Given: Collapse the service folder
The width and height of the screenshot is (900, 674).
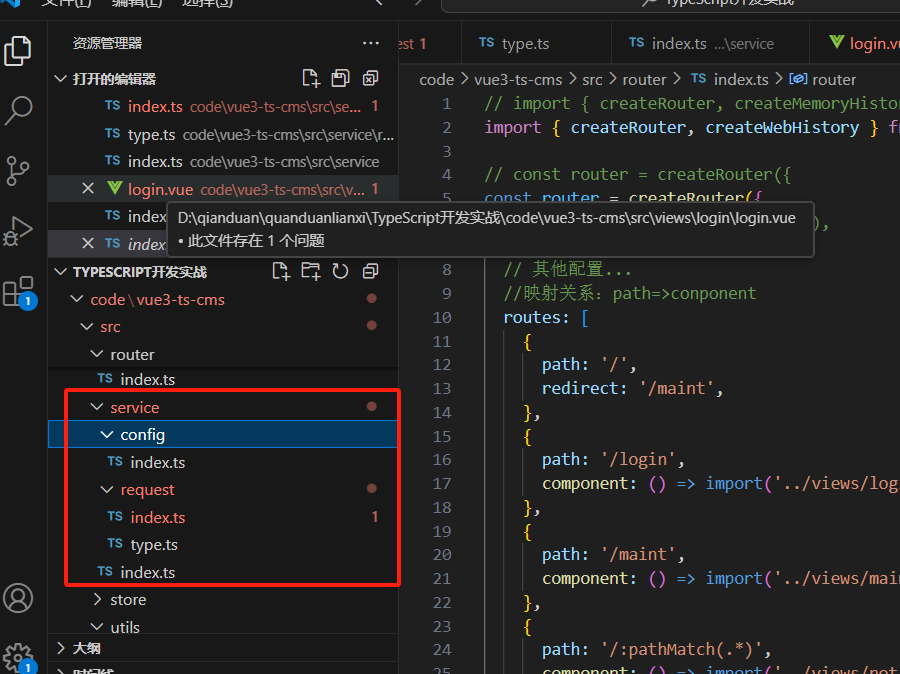Looking at the screenshot, I should coord(97,407).
